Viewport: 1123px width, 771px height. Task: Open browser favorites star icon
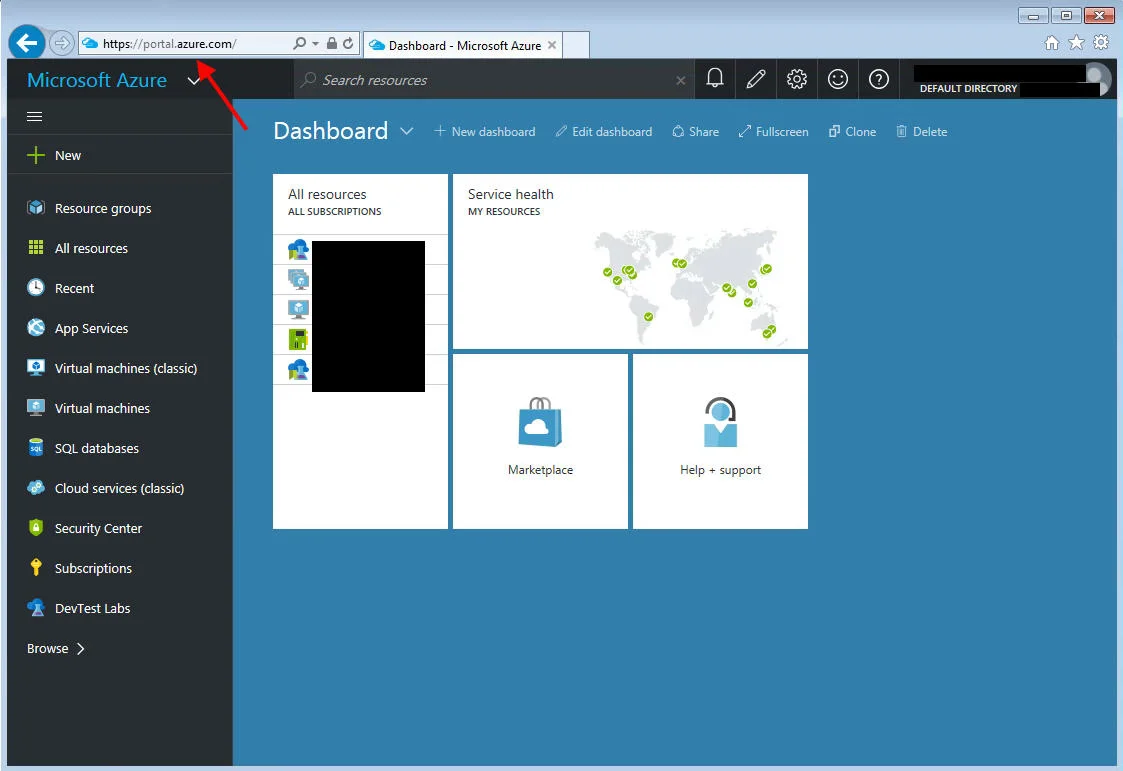(x=1076, y=43)
